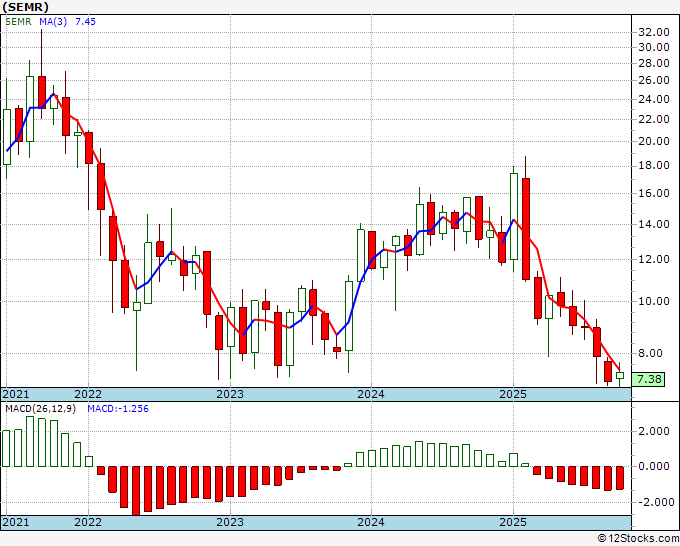
Task: Click the deepest red MACD bar in 2022
Action: click(x=136, y=491)
